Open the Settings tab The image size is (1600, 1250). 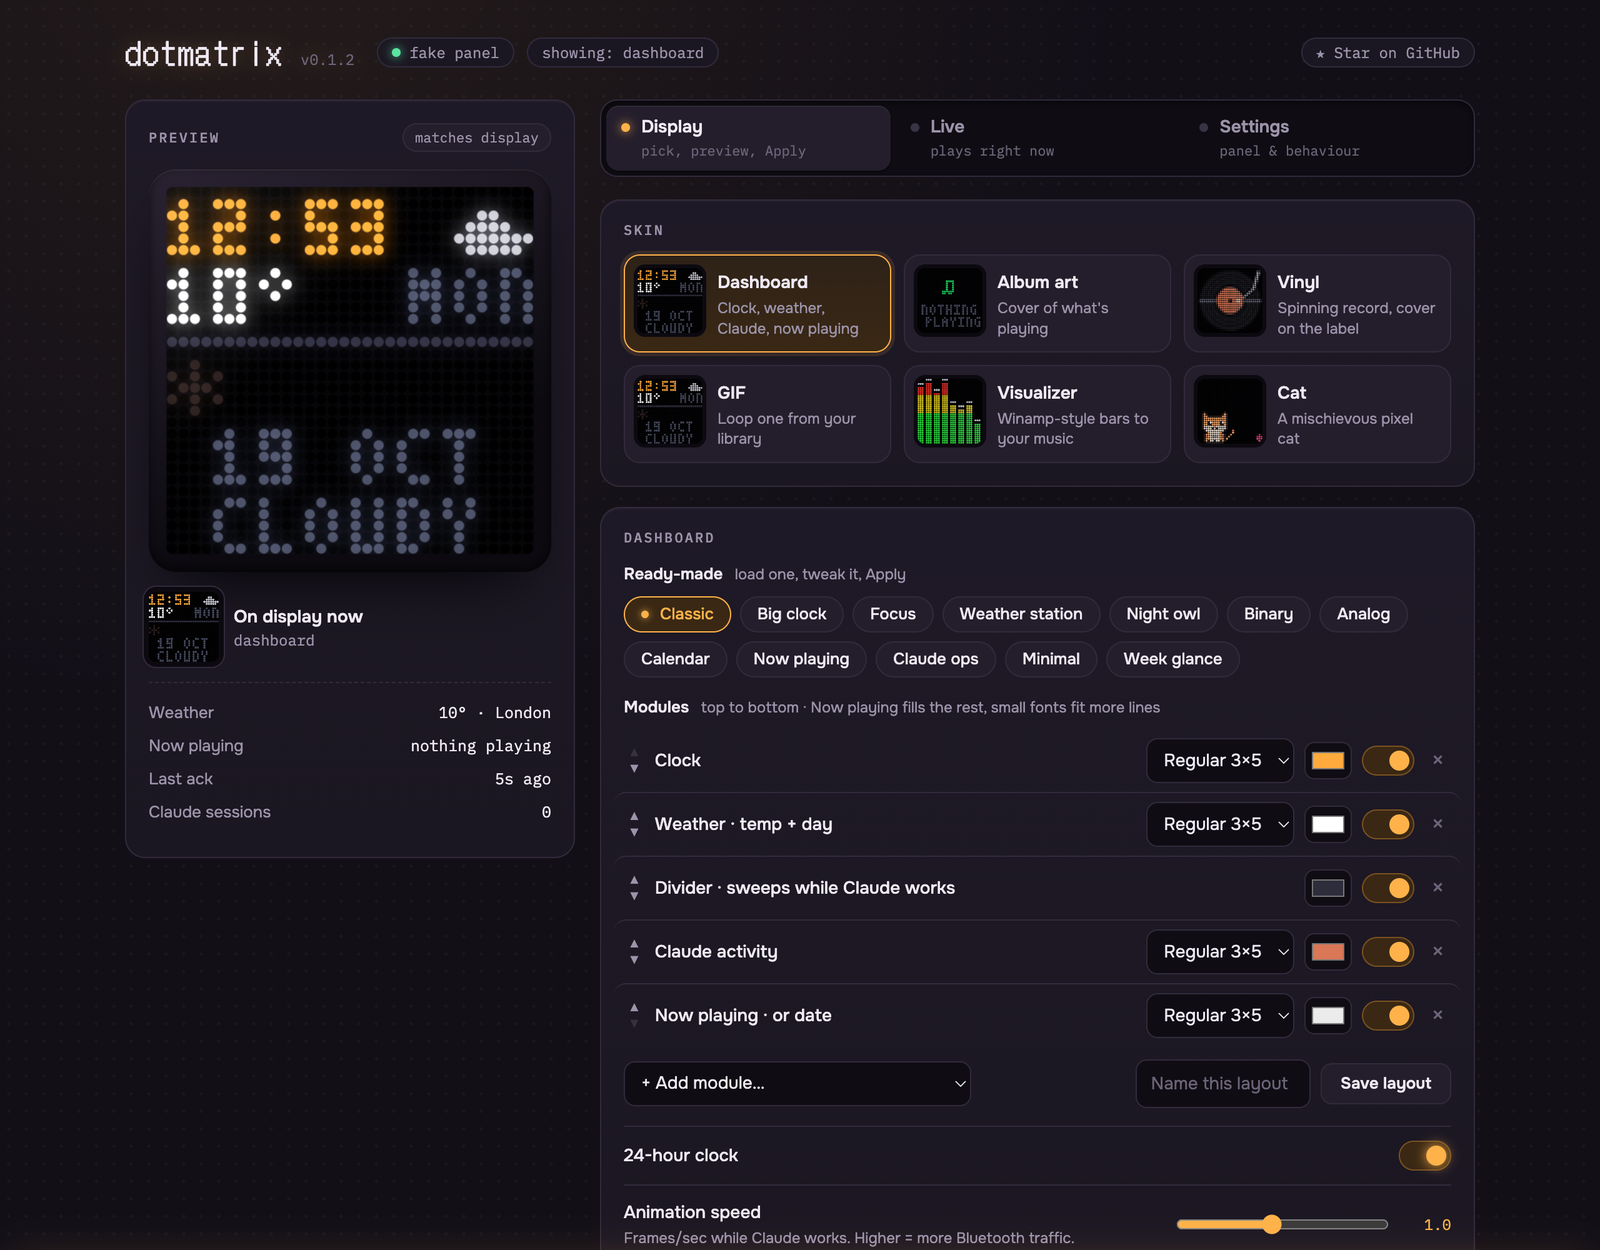coord(1326,138)
